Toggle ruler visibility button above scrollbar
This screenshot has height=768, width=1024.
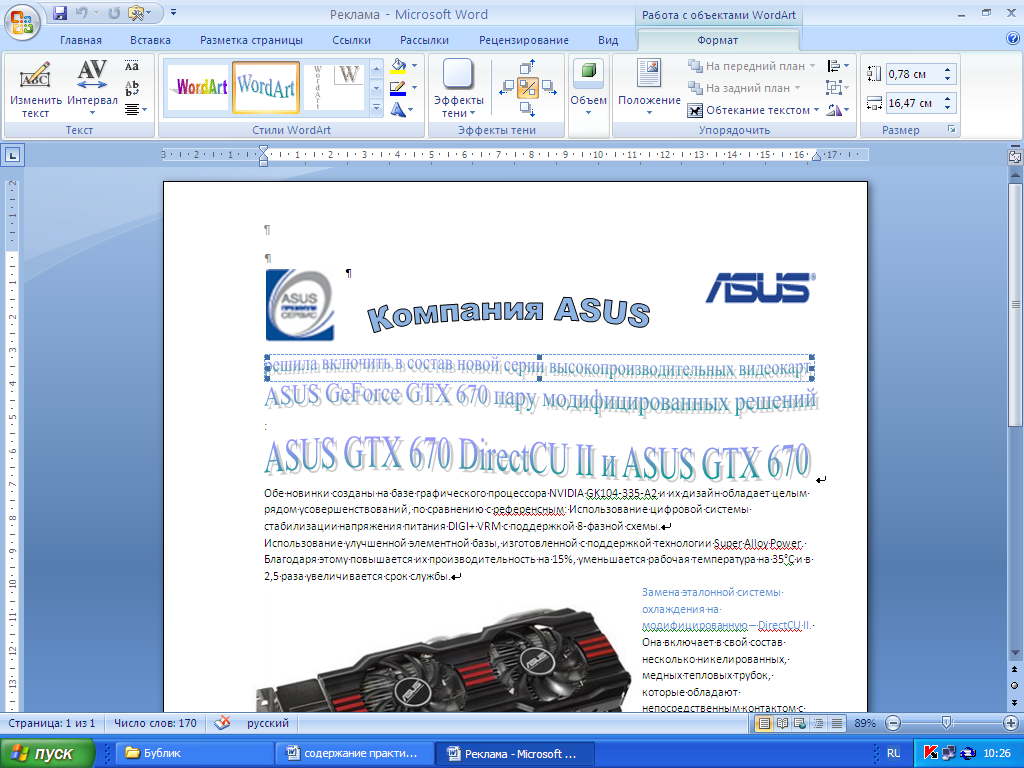1015,157
